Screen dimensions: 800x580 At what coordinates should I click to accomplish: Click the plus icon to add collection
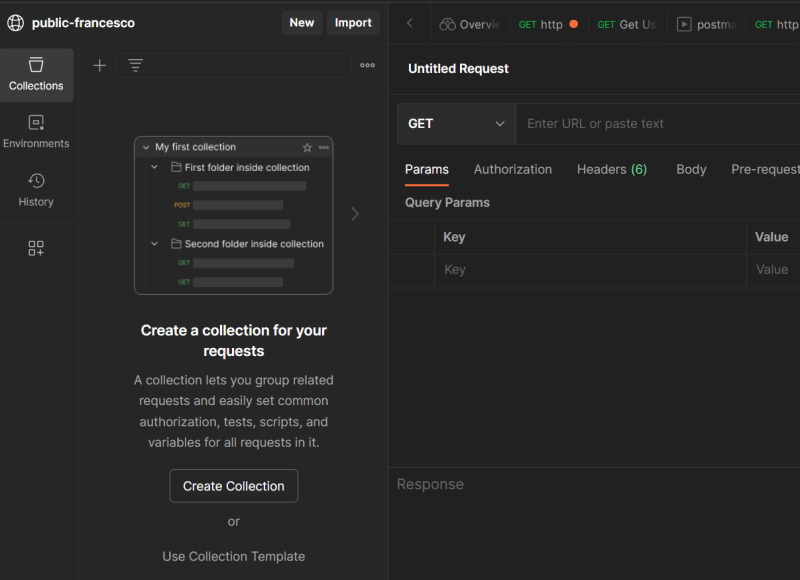[100, 66]
